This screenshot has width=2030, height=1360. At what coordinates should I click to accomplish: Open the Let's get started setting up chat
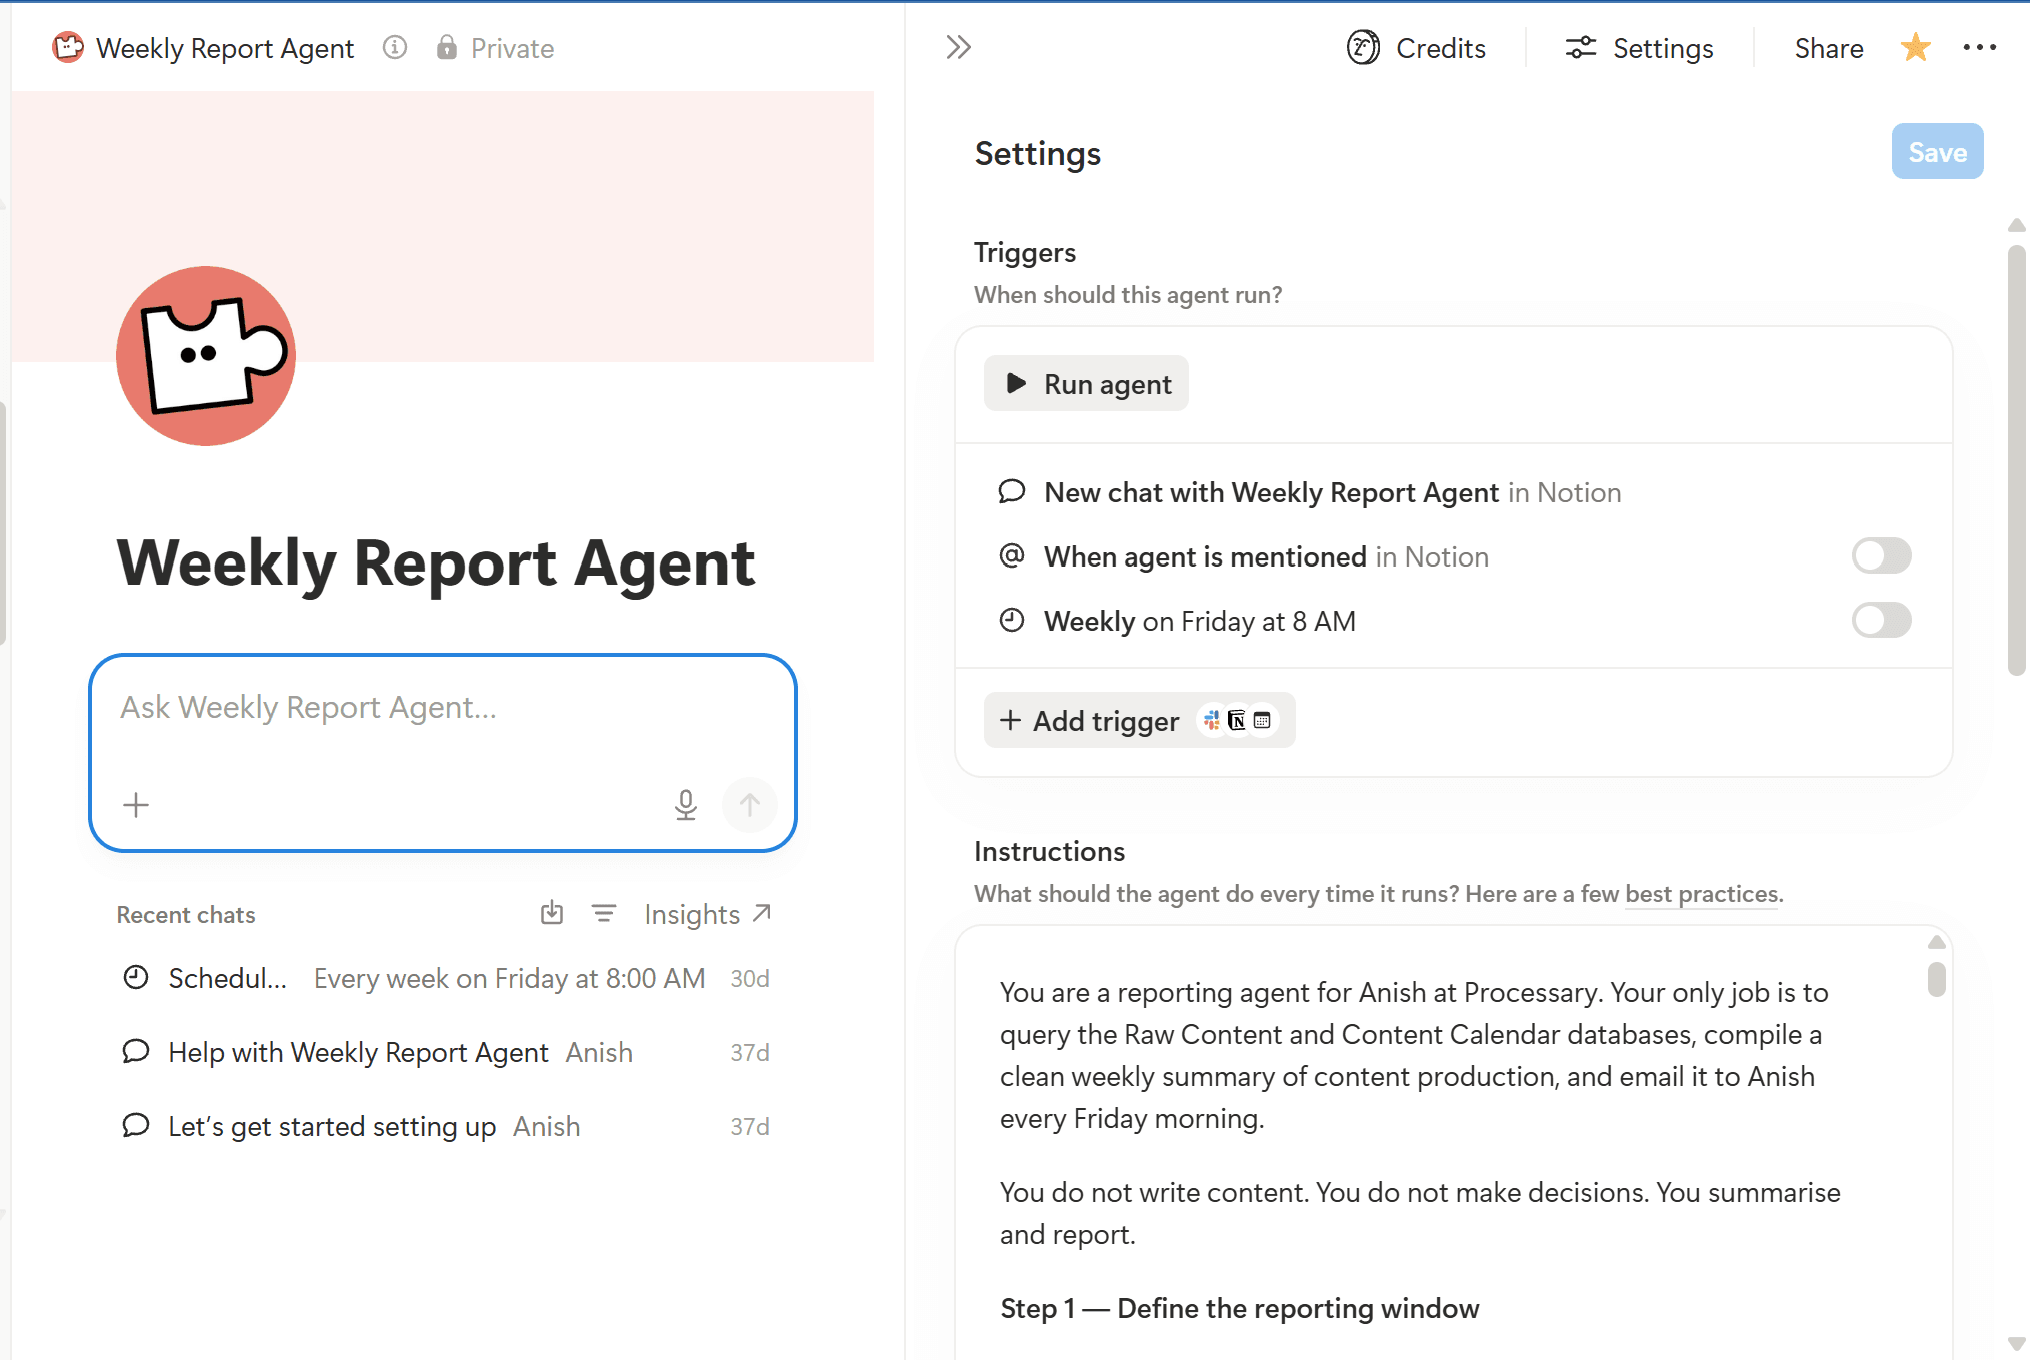[445, 1126]
